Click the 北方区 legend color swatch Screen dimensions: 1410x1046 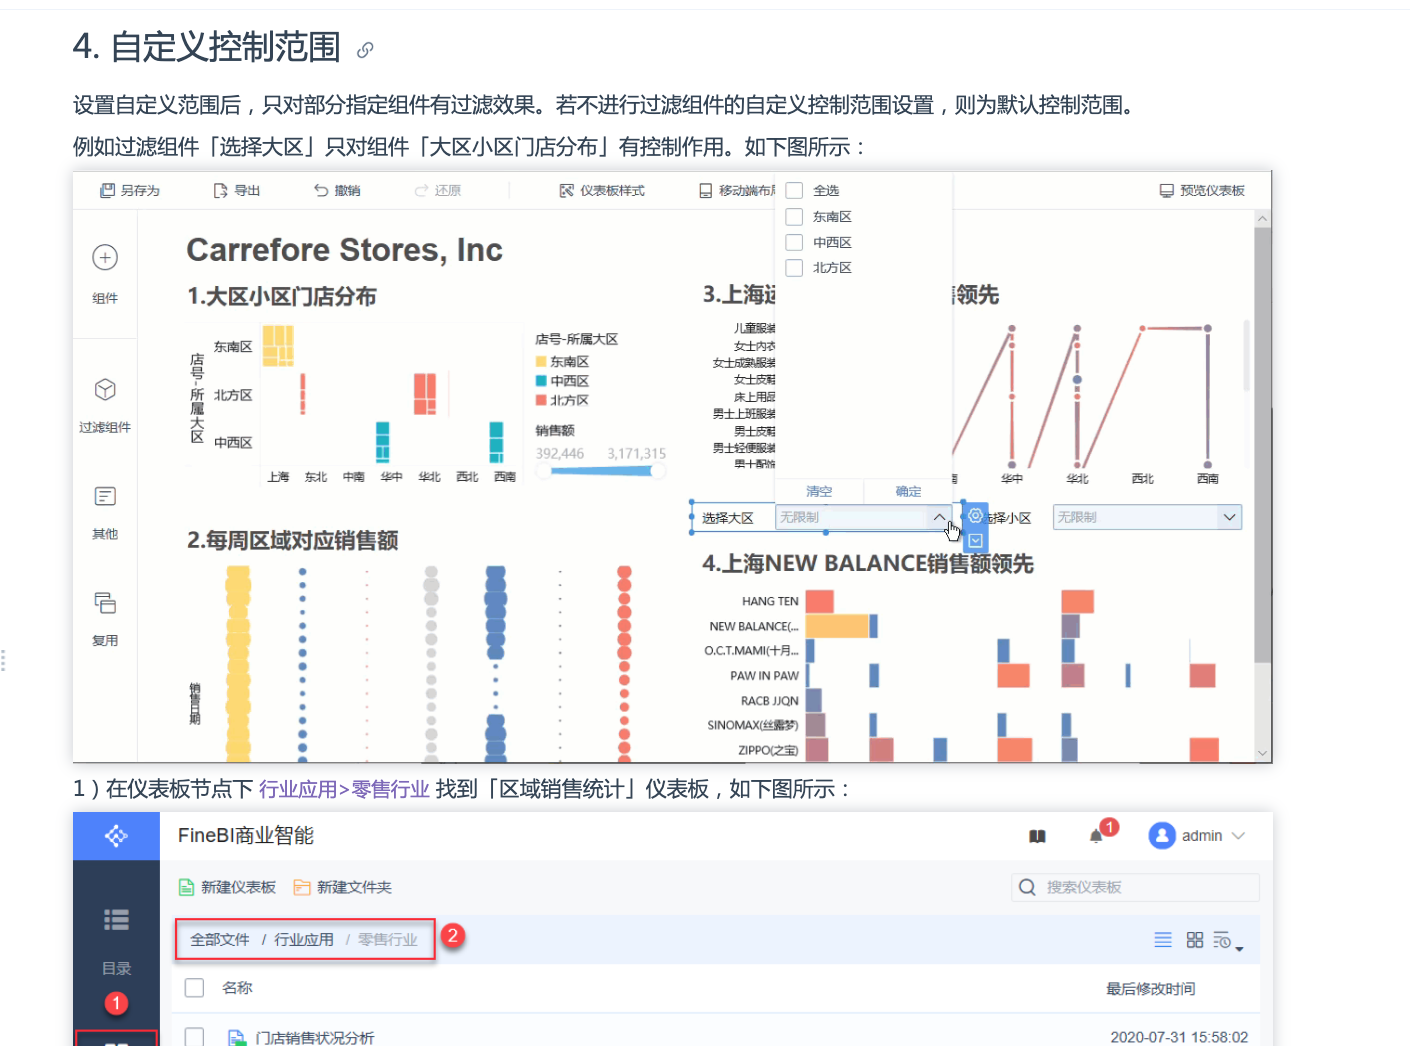tap(541, 400)
